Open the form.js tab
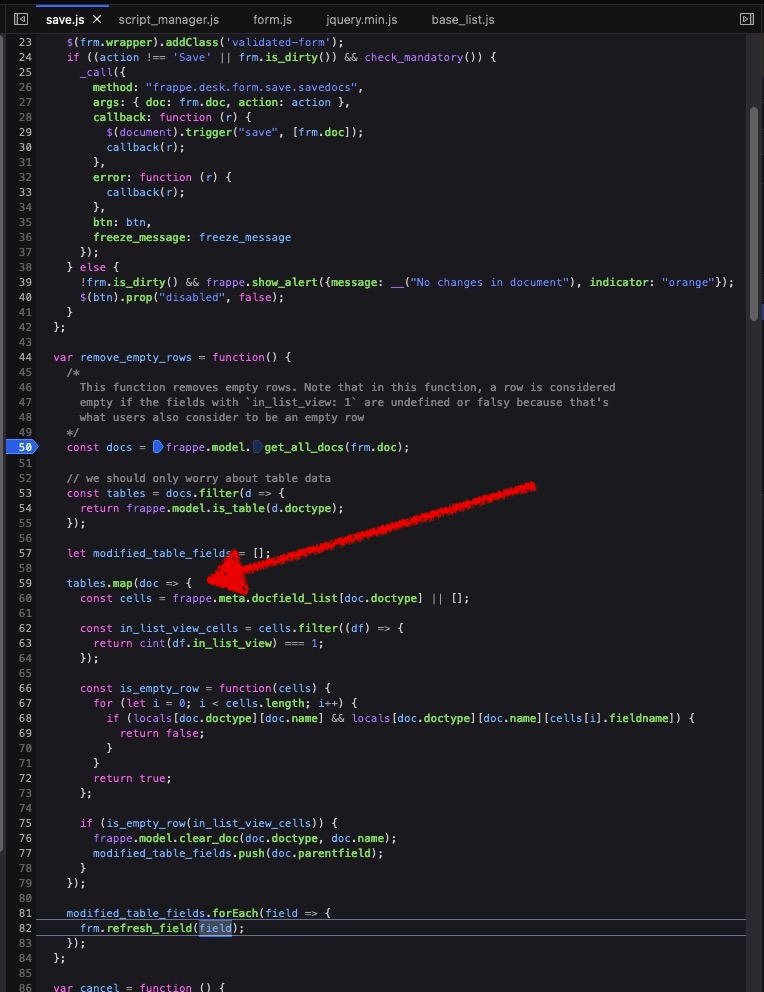The image size is (764, 992). (x=273, y=20)
